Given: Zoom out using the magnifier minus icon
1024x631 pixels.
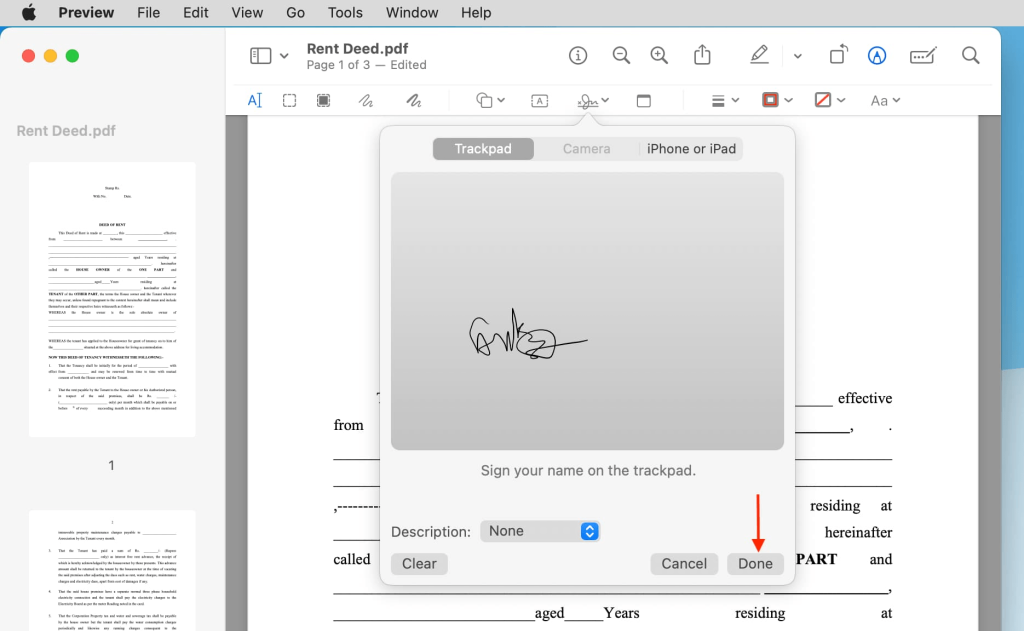Looking at the screenshot, I should 621,56.
